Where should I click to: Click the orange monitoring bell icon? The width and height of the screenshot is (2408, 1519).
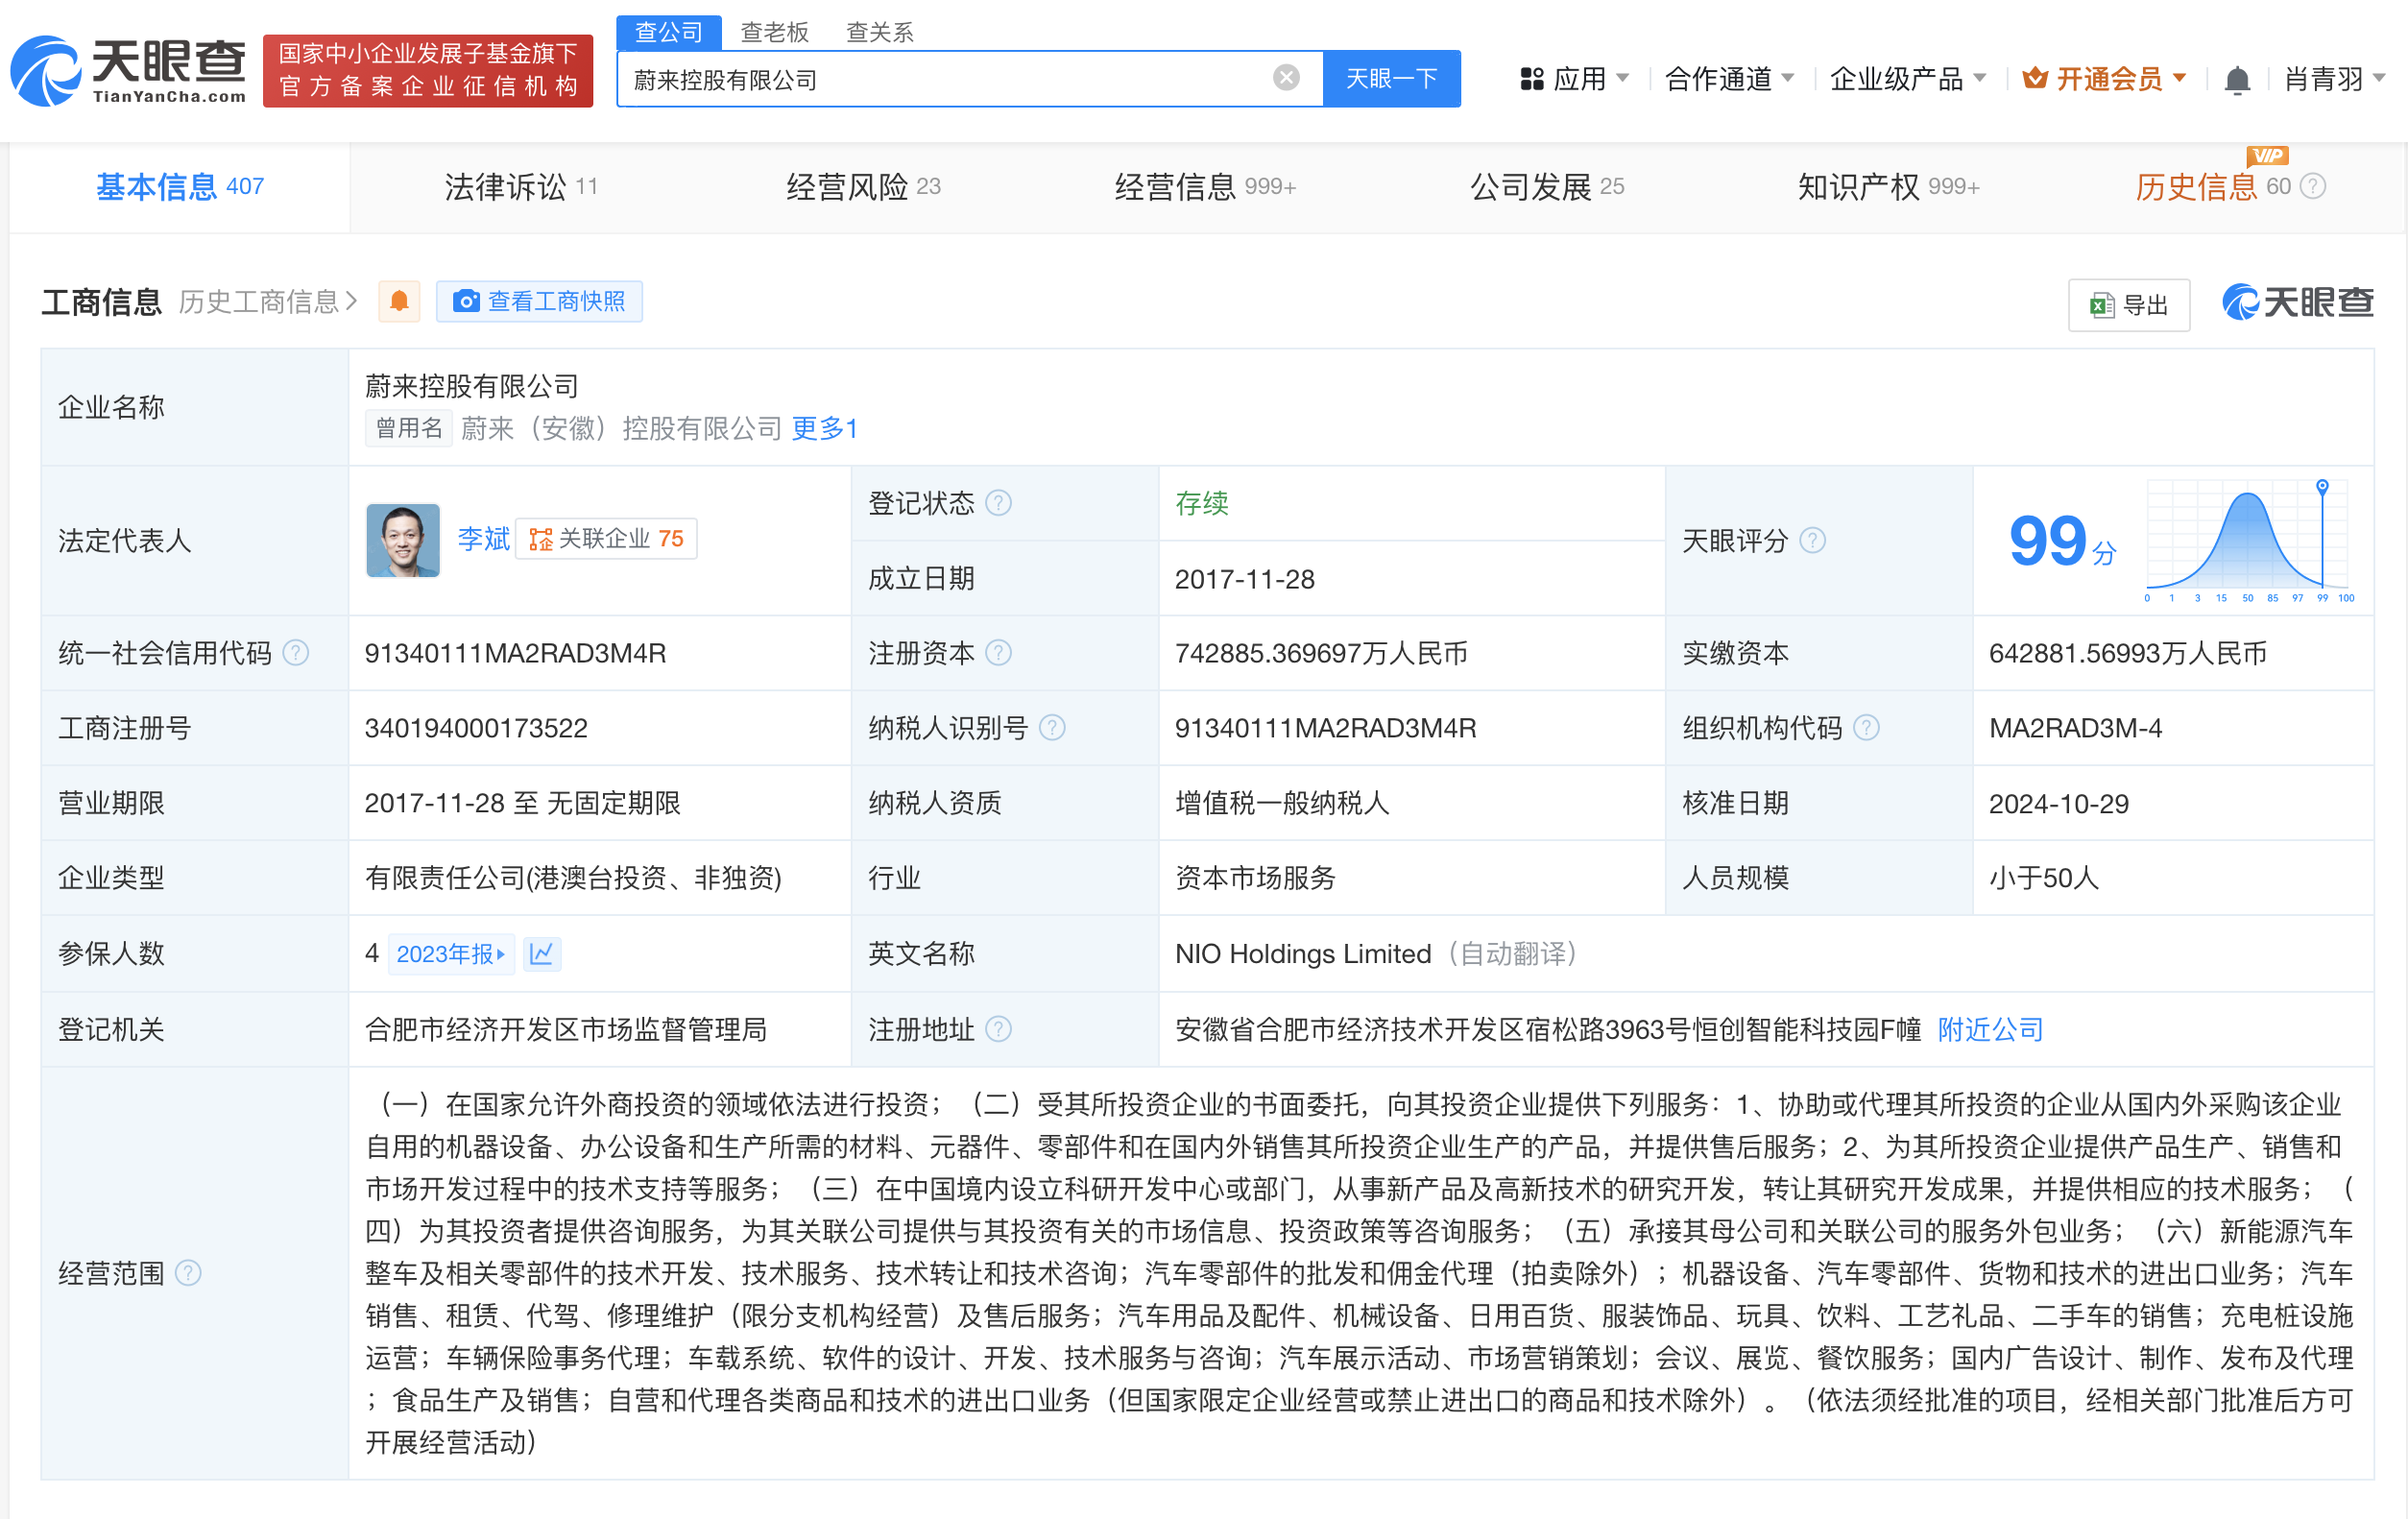(398, 301)
